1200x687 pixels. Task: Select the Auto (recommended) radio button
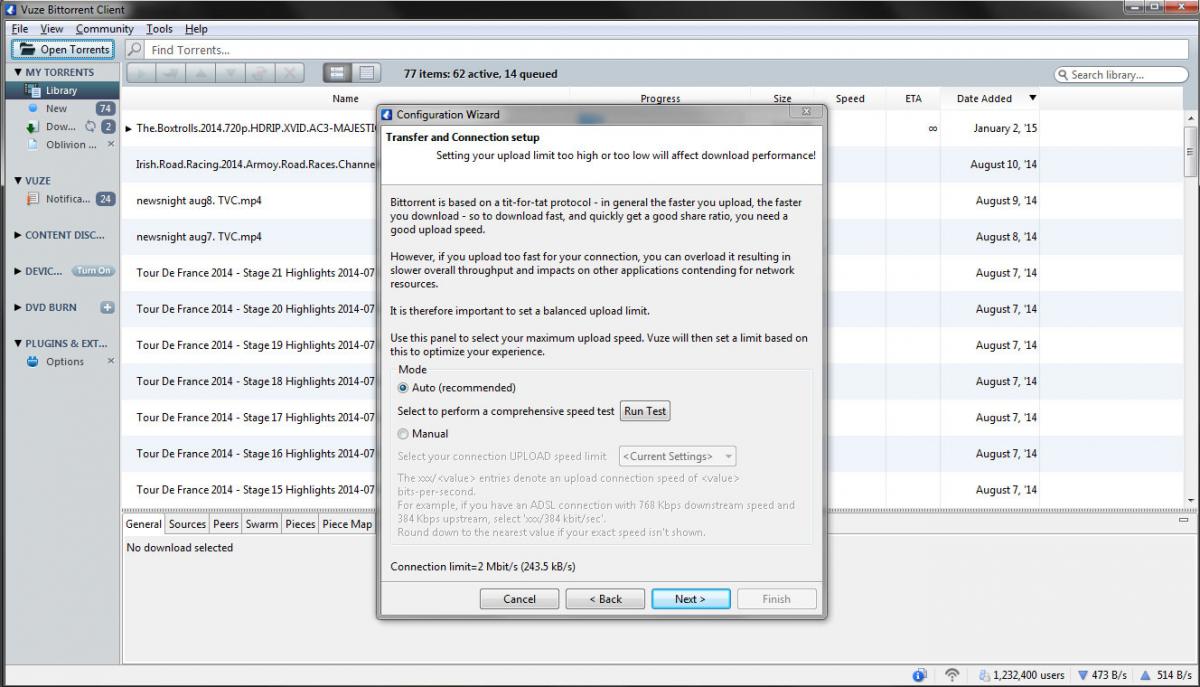coord(403,388)
